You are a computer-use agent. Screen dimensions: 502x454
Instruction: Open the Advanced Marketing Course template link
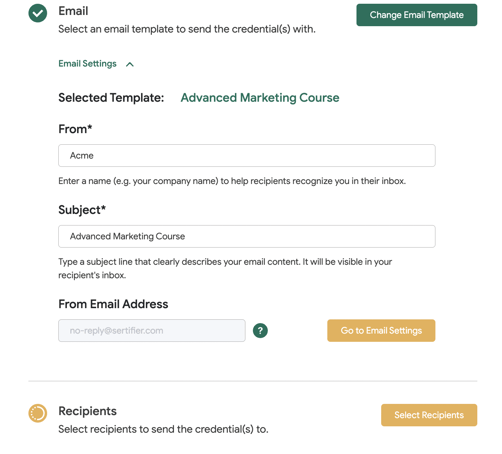[260, 98]
